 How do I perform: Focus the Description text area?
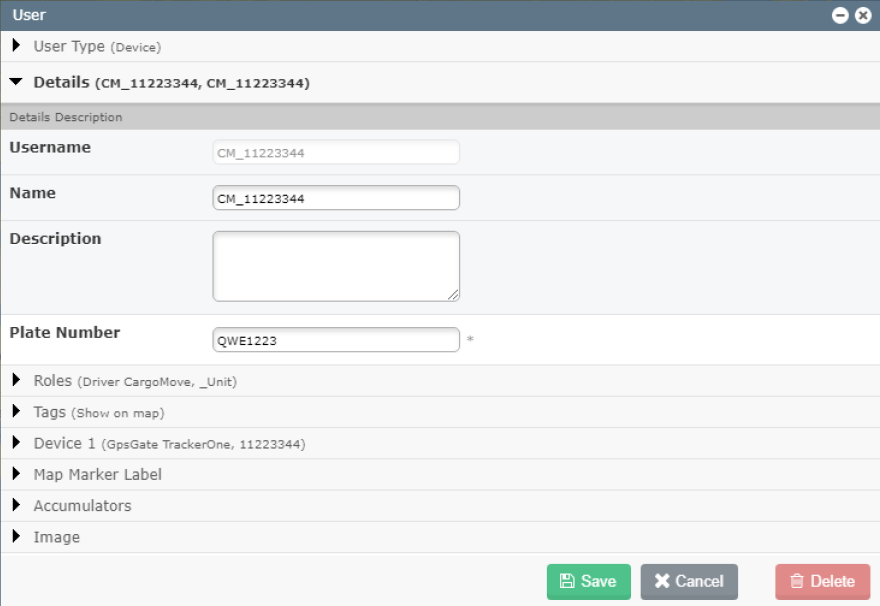[336, 267]
